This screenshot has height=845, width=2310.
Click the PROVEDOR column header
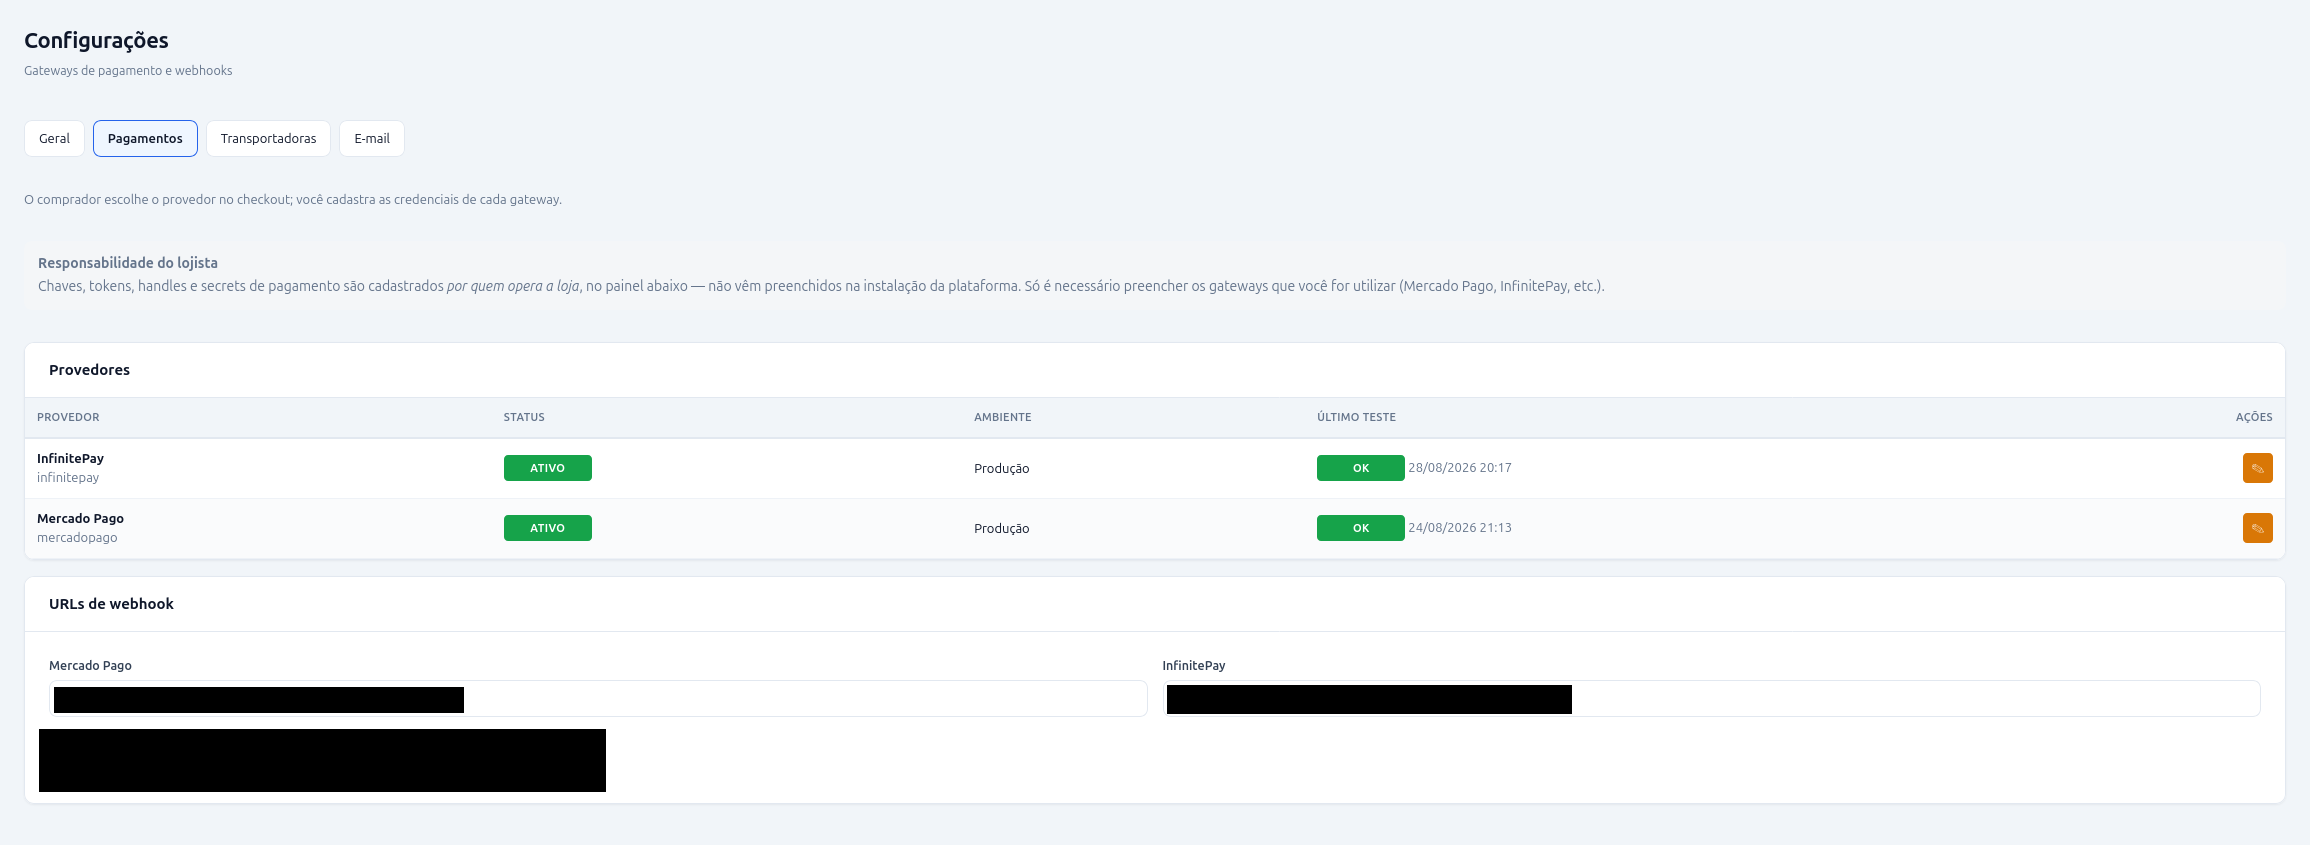click(x=68, y=418)
